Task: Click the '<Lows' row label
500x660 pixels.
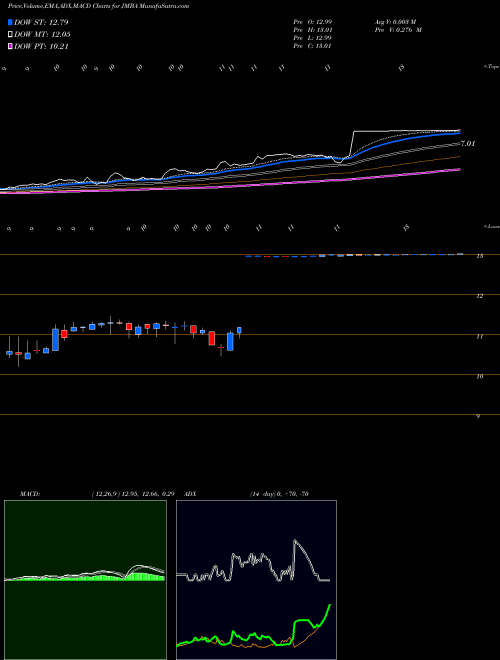Action: pyautogui.click(x=491, y=226)
